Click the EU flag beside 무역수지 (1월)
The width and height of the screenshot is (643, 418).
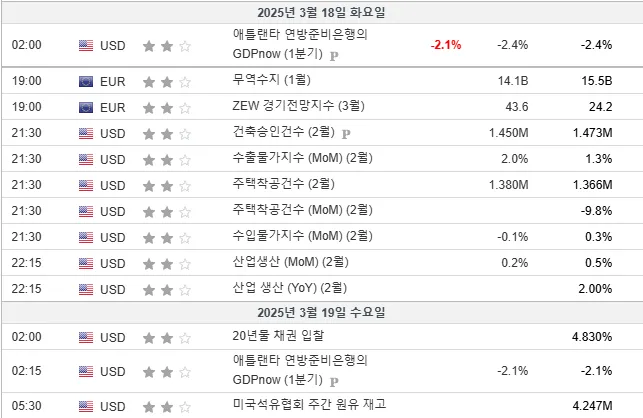pyautogui.click(x=86, y=82)
